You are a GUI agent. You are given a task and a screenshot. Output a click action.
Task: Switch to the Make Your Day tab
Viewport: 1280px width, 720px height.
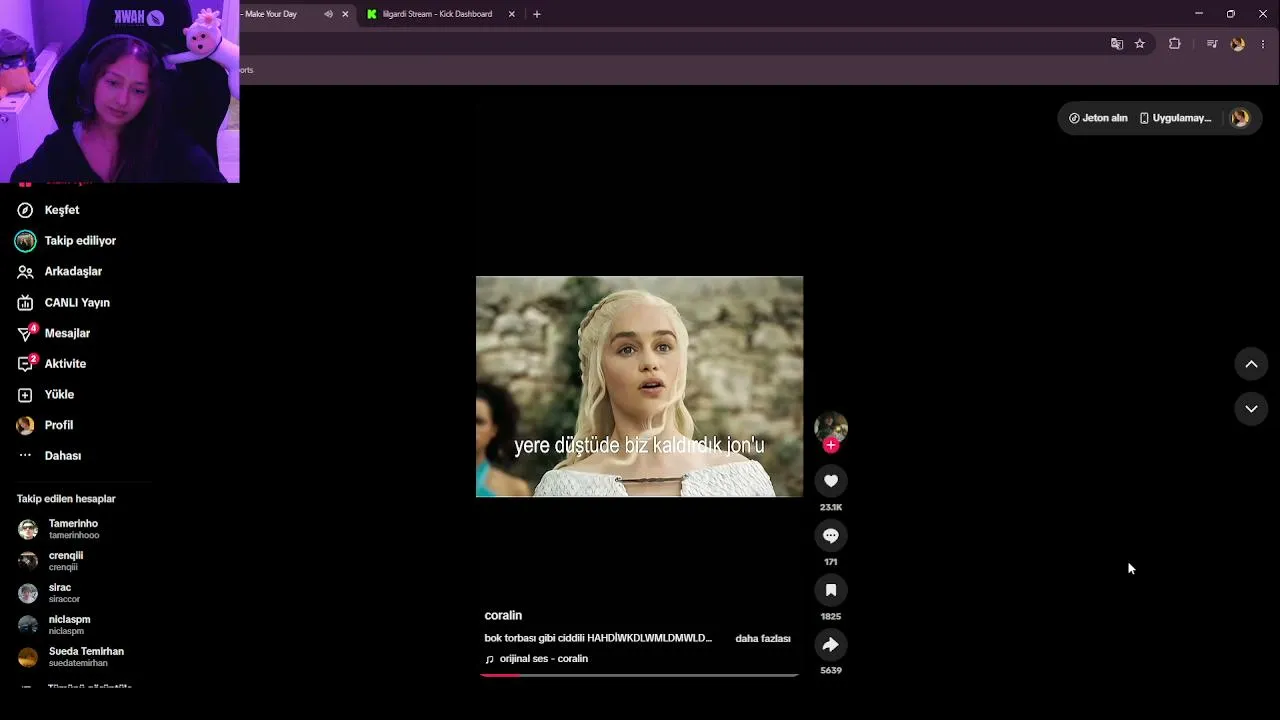point(270,14)
